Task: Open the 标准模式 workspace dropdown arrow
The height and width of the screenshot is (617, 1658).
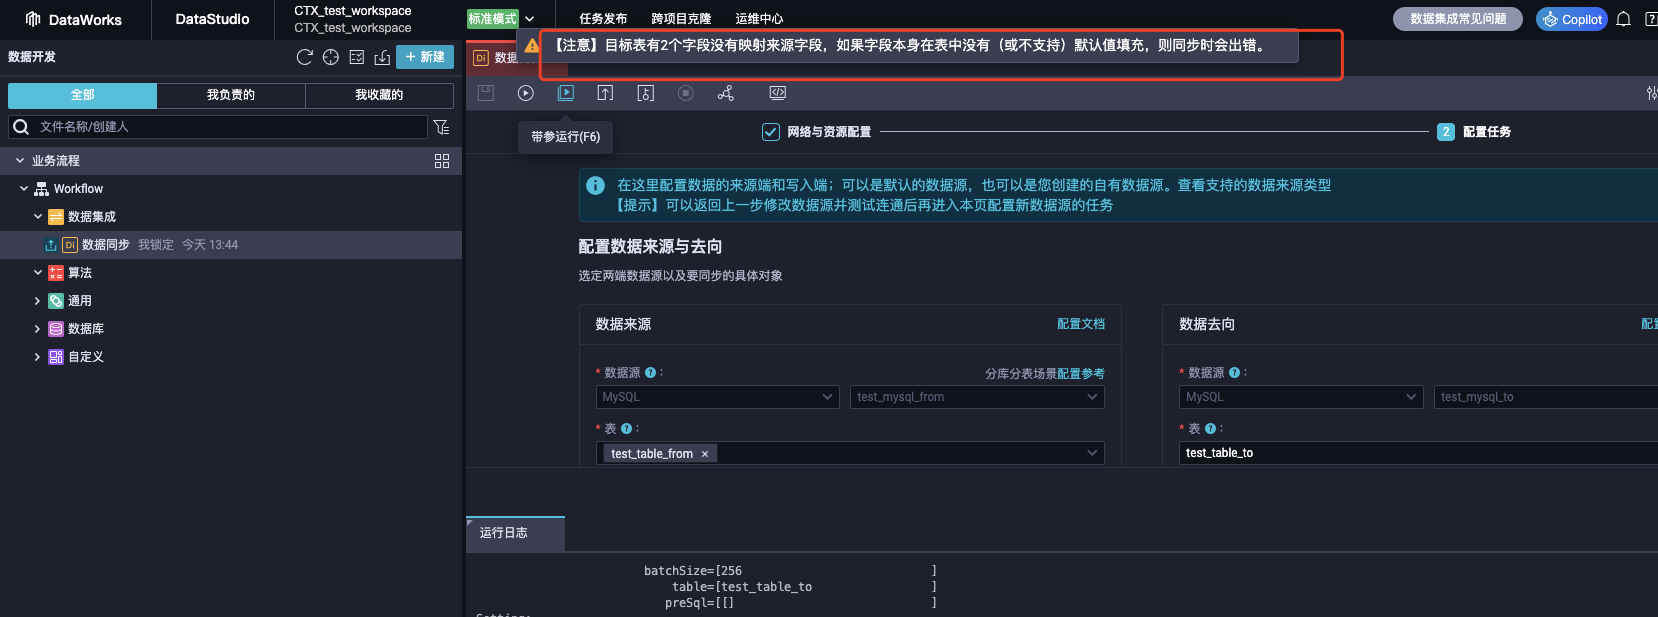Action: pos(530,19)
